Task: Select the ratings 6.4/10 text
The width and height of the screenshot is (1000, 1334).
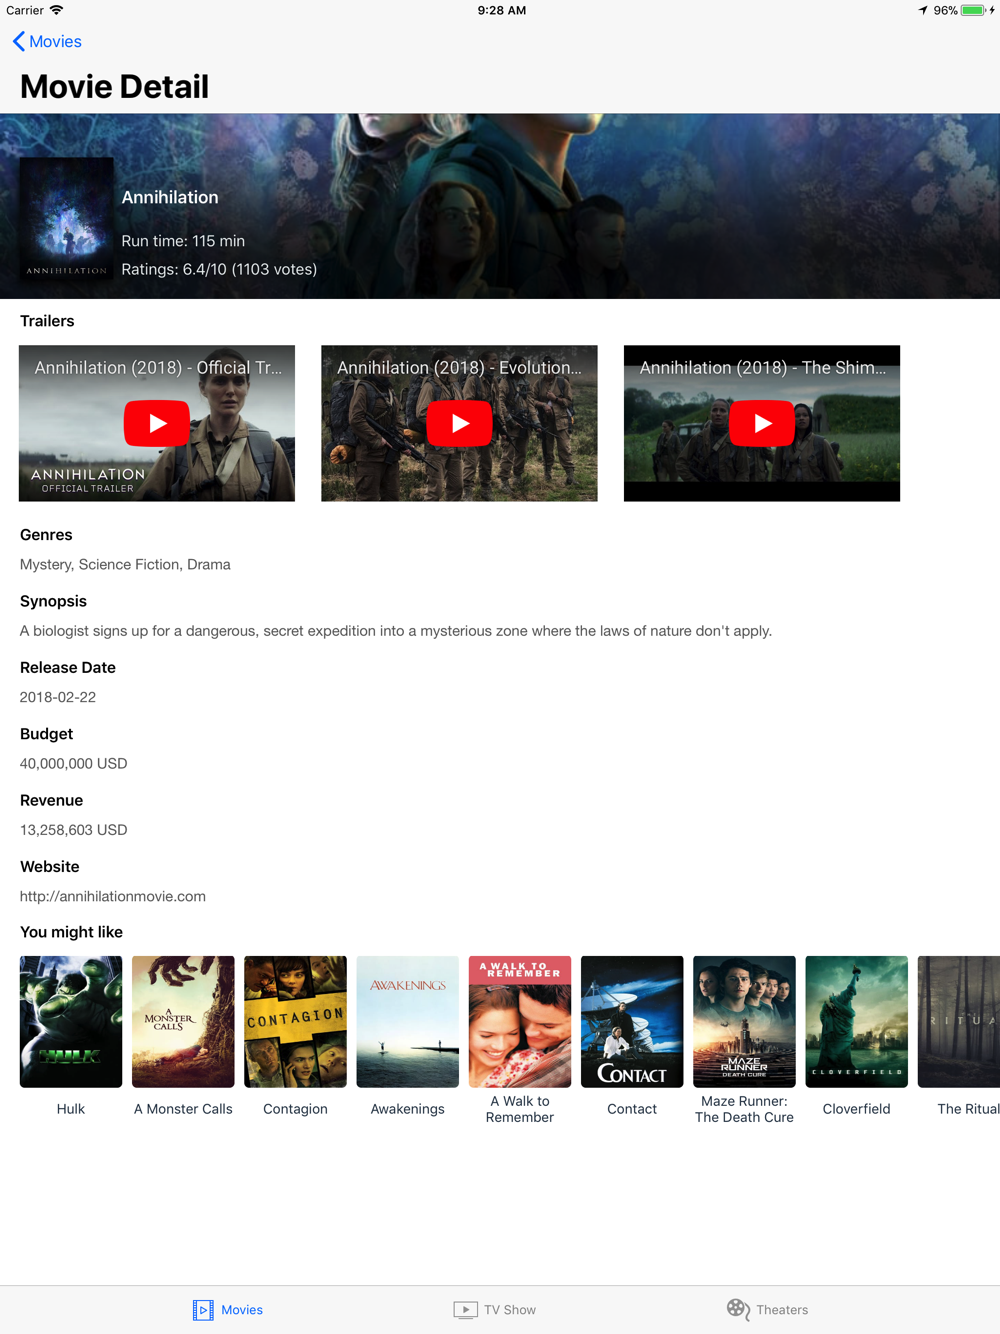Action: coord(219,269)
